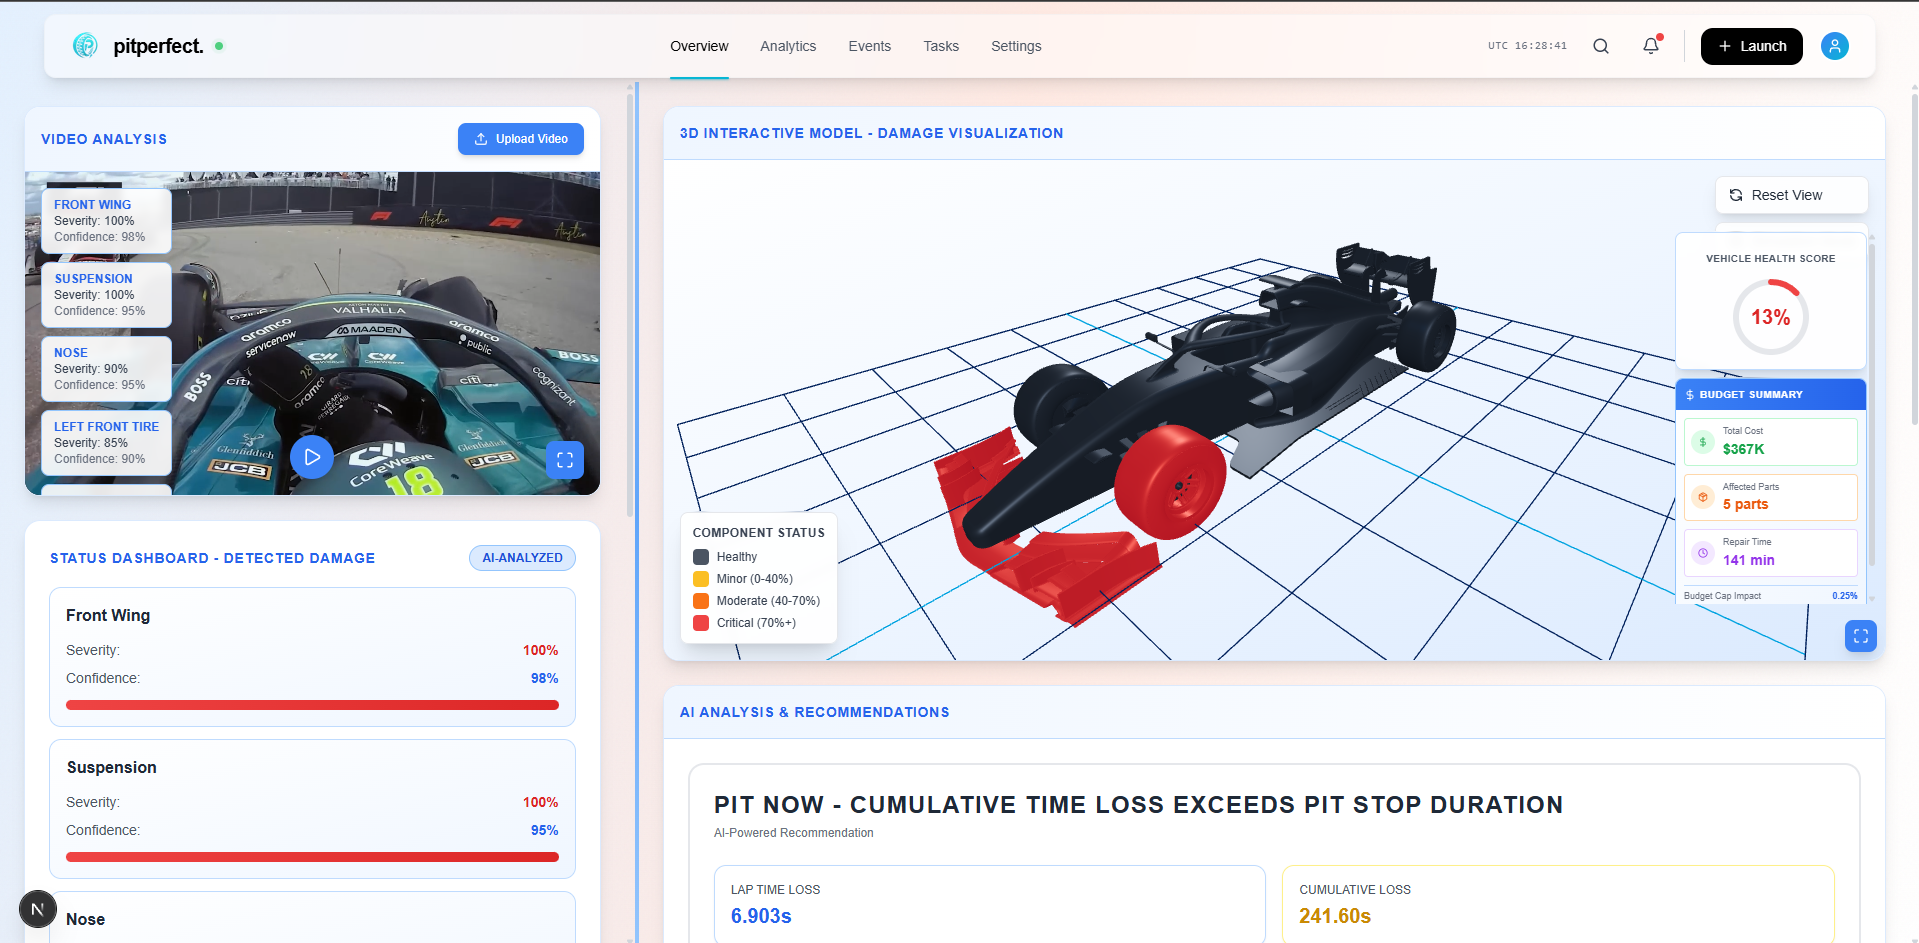Expand the 3D model to fullscreen
The width and height of the screenshot is (1919, 943).
coord(1861,636)
